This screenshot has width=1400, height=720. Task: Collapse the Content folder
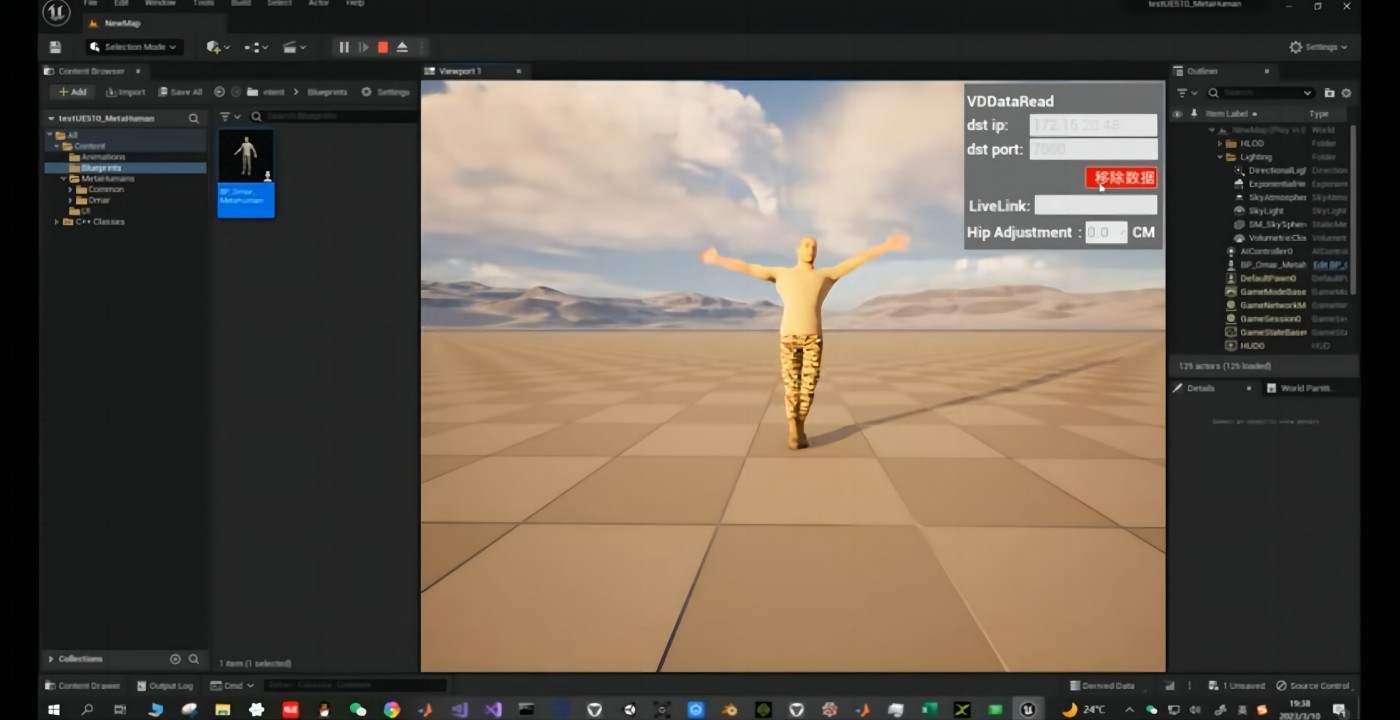pos(57,146)
